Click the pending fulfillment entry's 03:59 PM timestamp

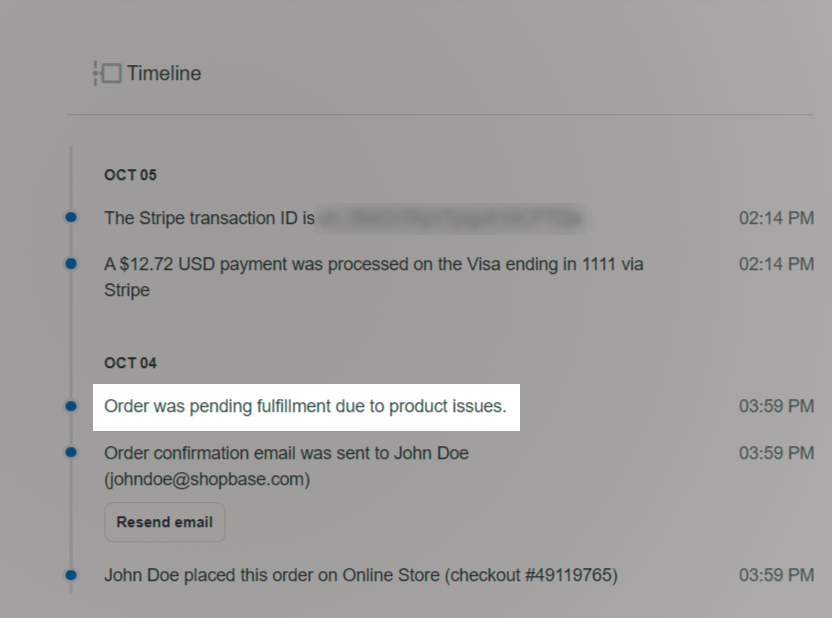pos(776,407)
